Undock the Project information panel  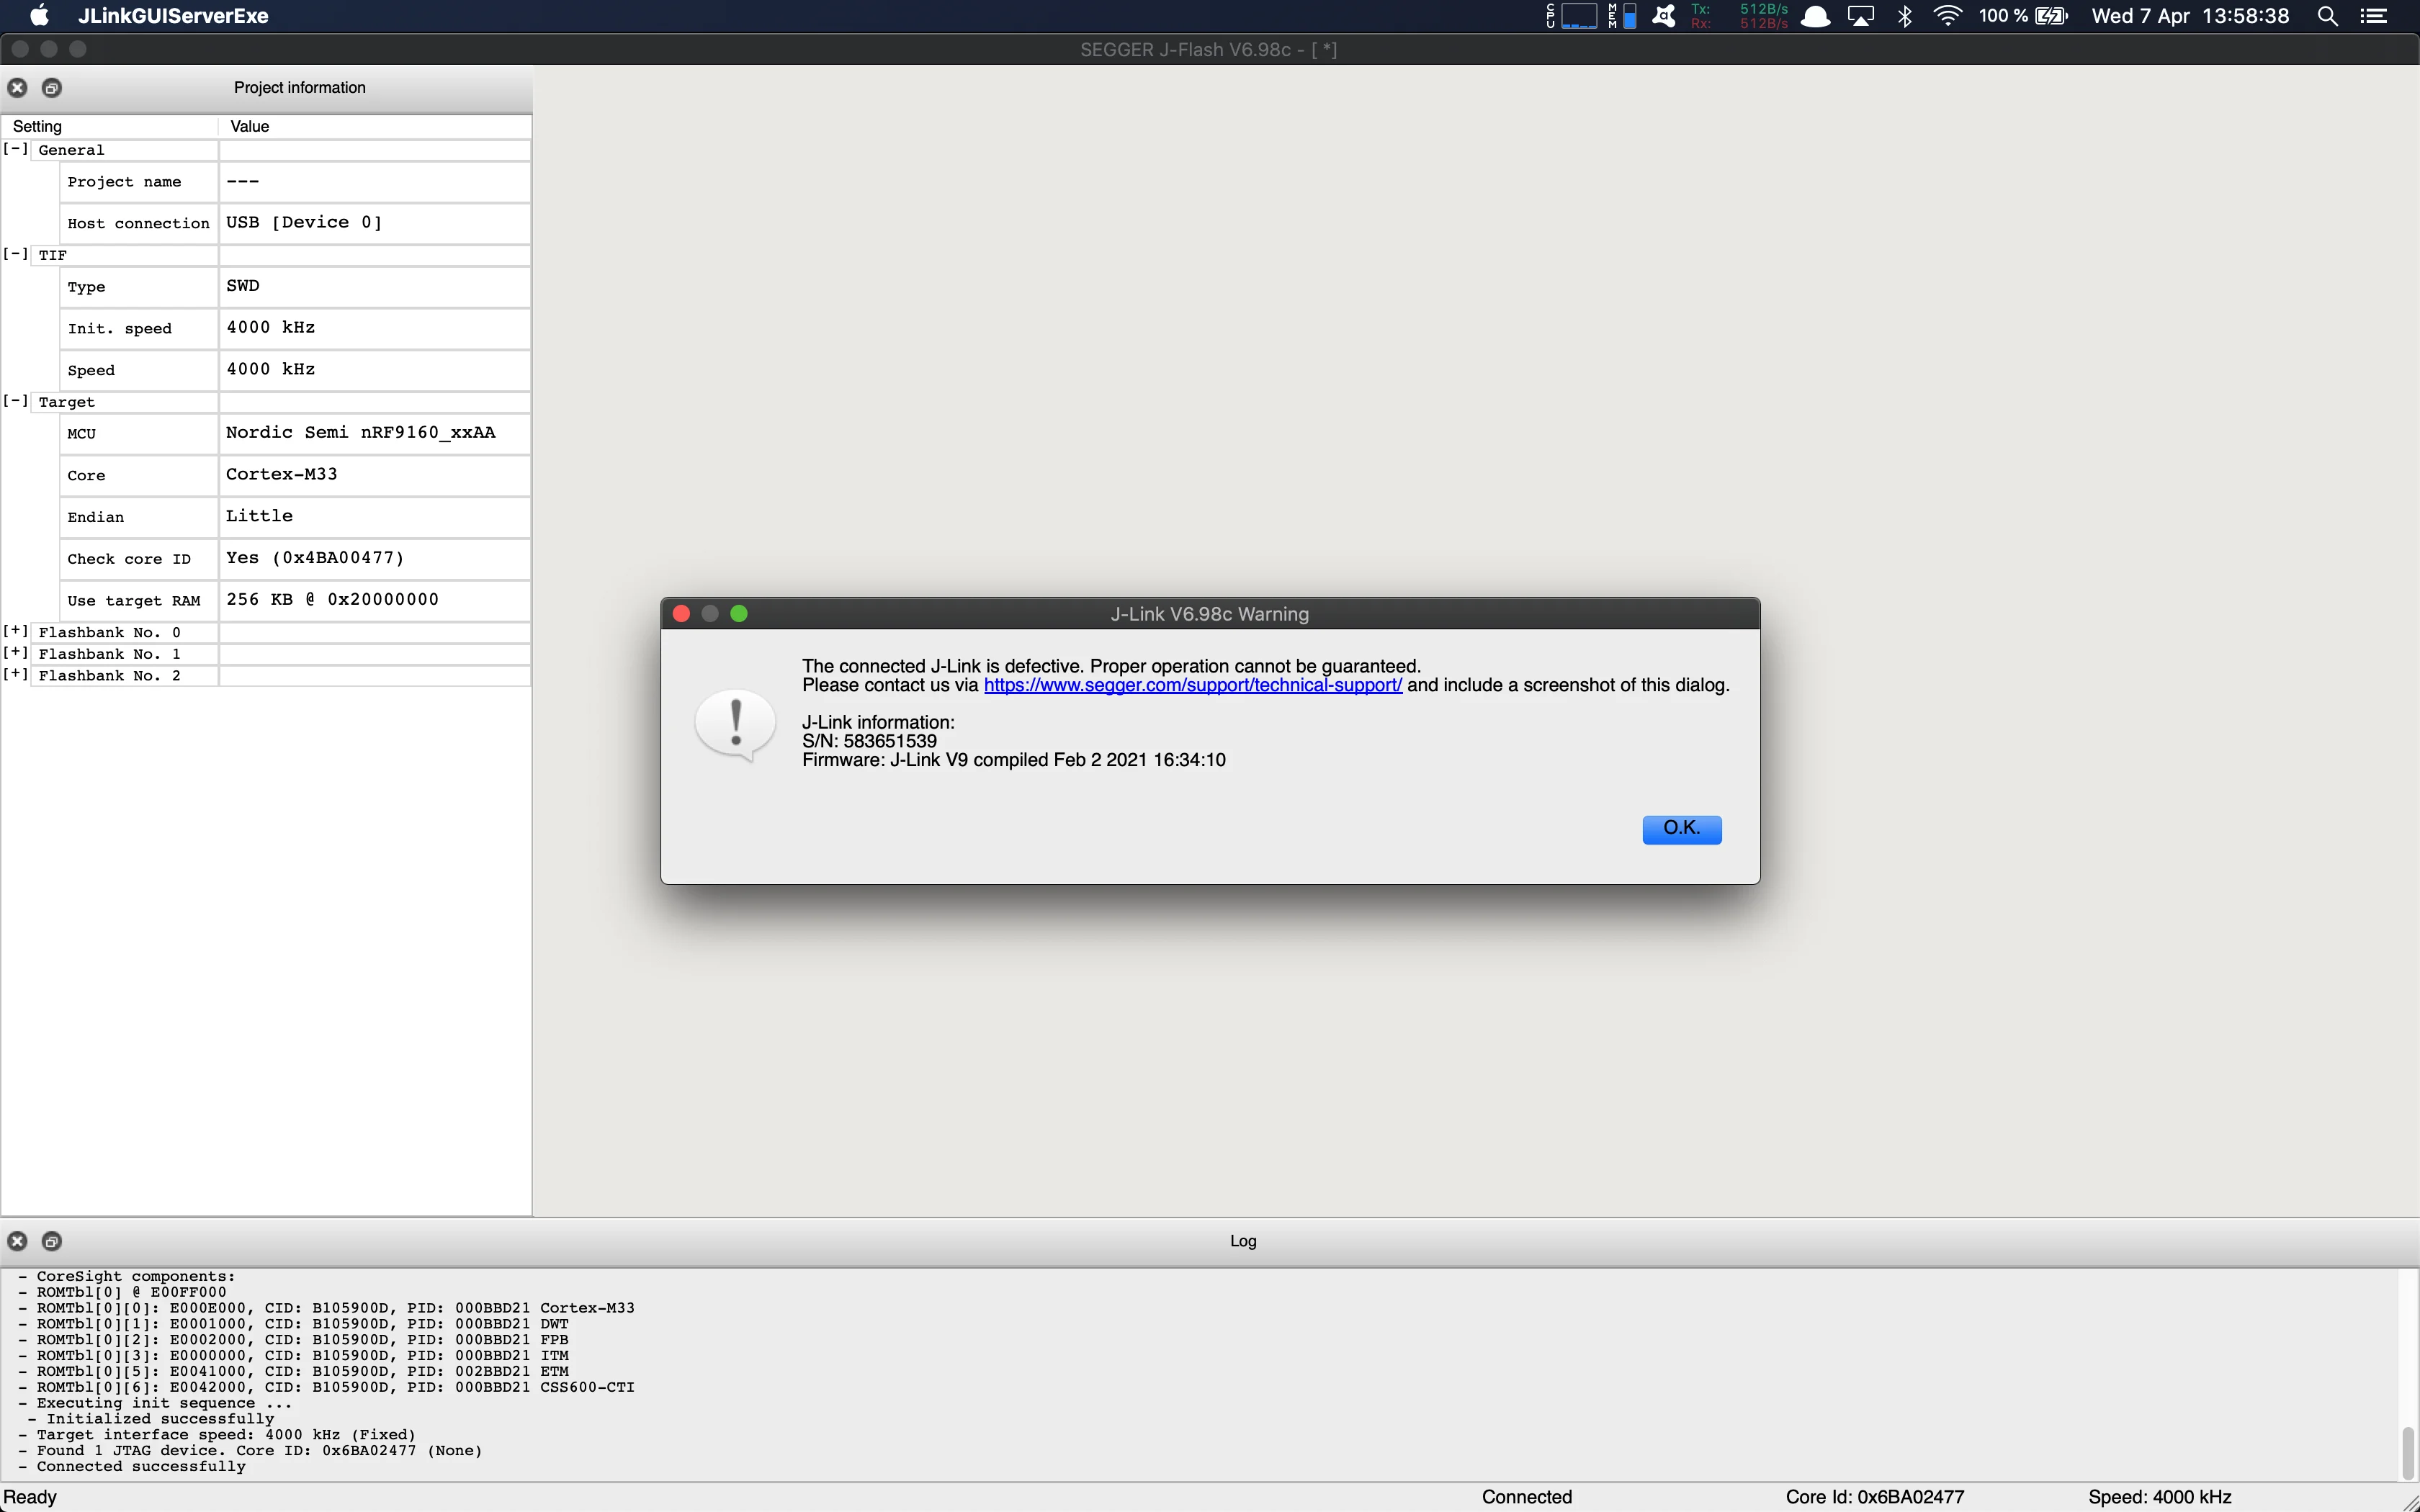click(x=52, y=88)
